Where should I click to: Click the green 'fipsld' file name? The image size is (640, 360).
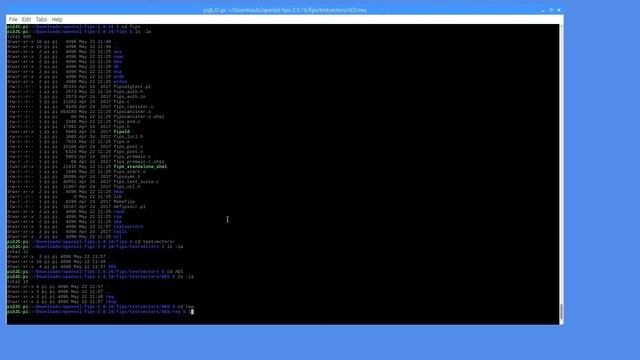coord(122,132)
